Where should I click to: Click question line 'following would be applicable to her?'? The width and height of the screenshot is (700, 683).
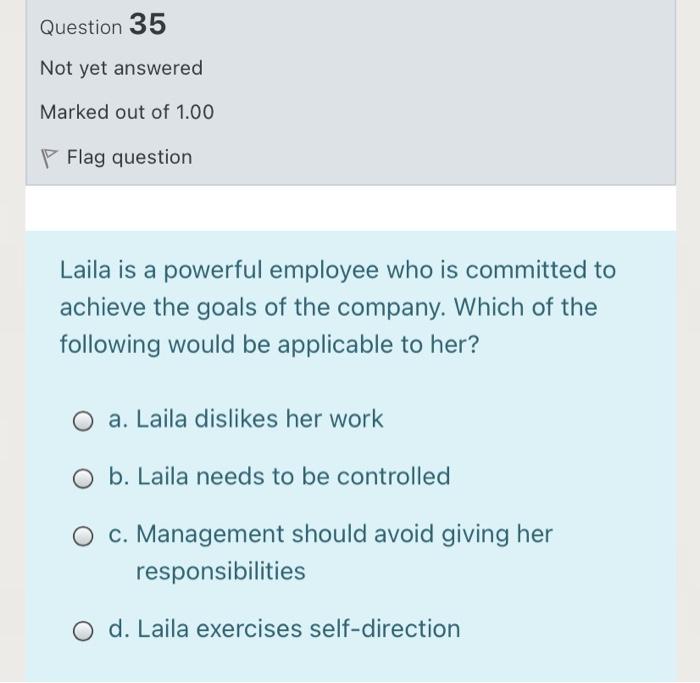(269, 344)
